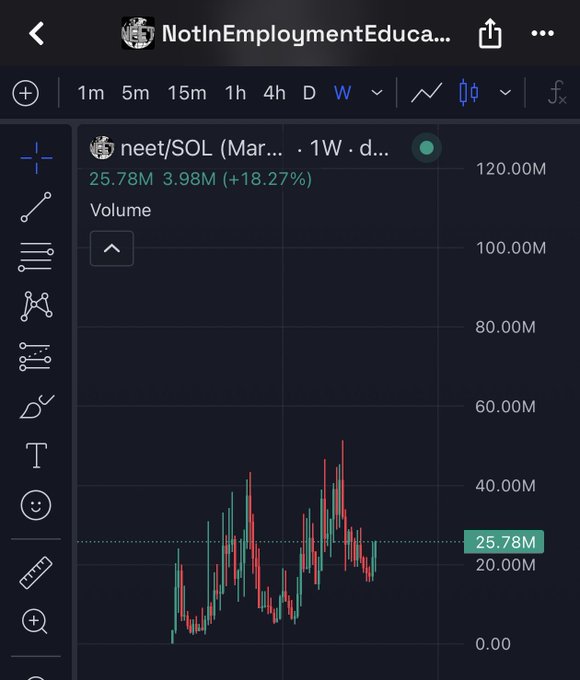This screenshot has height=680, width=580.
Task: Tap the 20.00M price axis label
Action: (505, 565)
